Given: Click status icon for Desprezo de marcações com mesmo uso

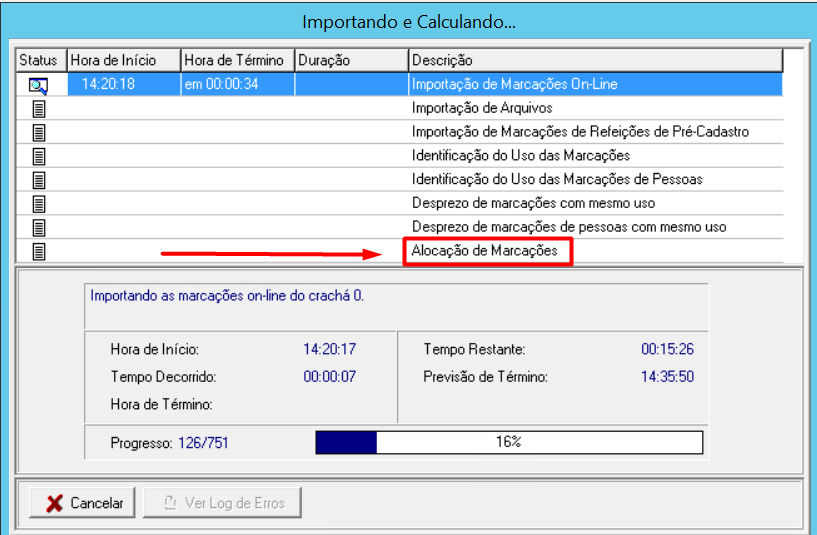Looking at the screenshot, I should (39, 204).
